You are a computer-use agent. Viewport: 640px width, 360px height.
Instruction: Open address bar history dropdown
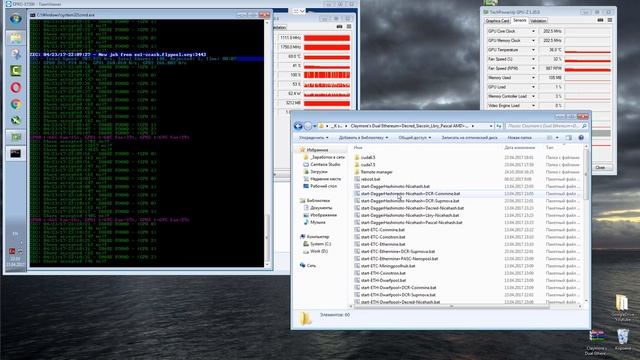[491, 126]
